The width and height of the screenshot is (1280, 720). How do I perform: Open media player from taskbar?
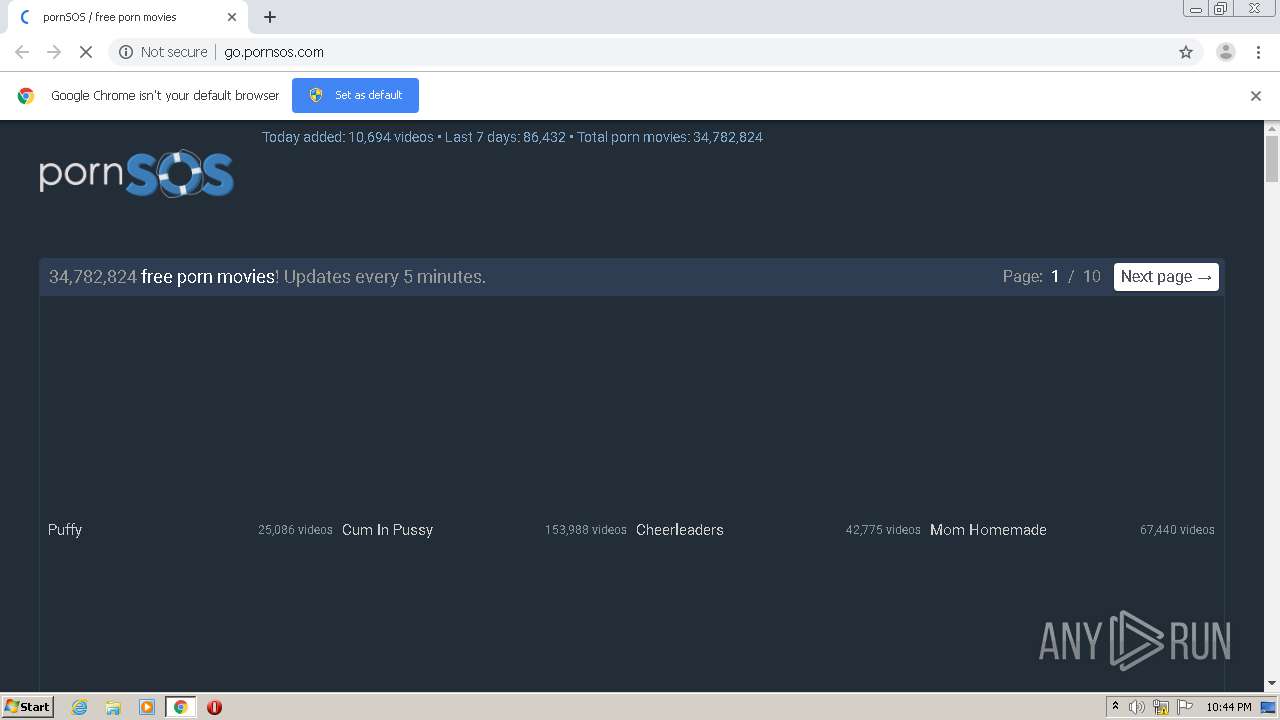pos(147,707)
